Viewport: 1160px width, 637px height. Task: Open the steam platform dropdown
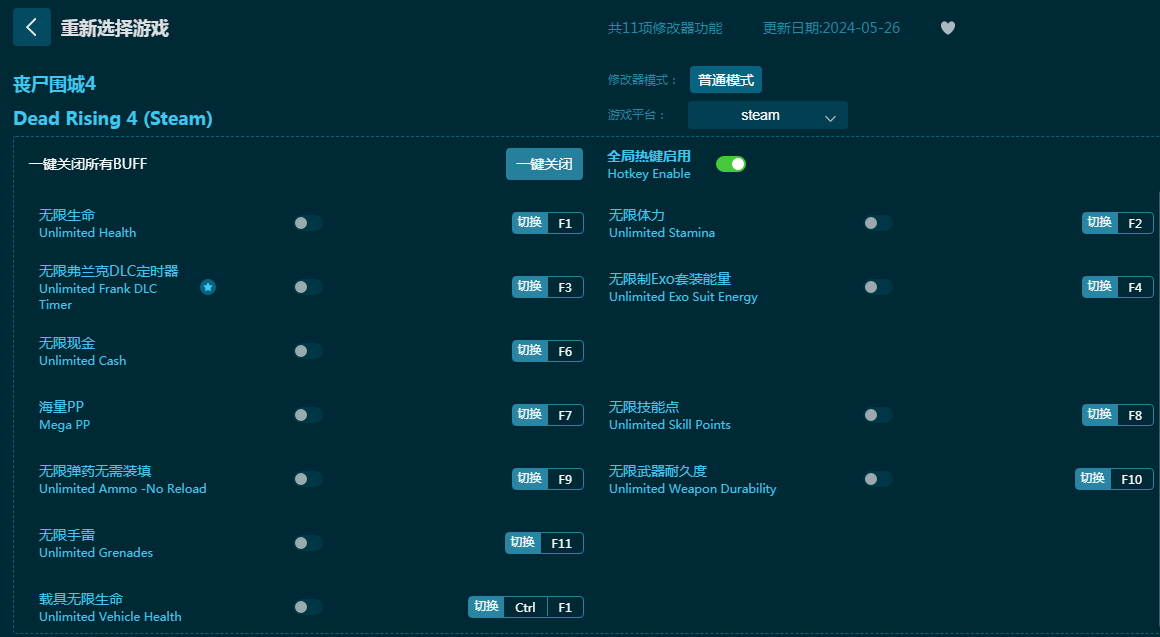point(767,115)
